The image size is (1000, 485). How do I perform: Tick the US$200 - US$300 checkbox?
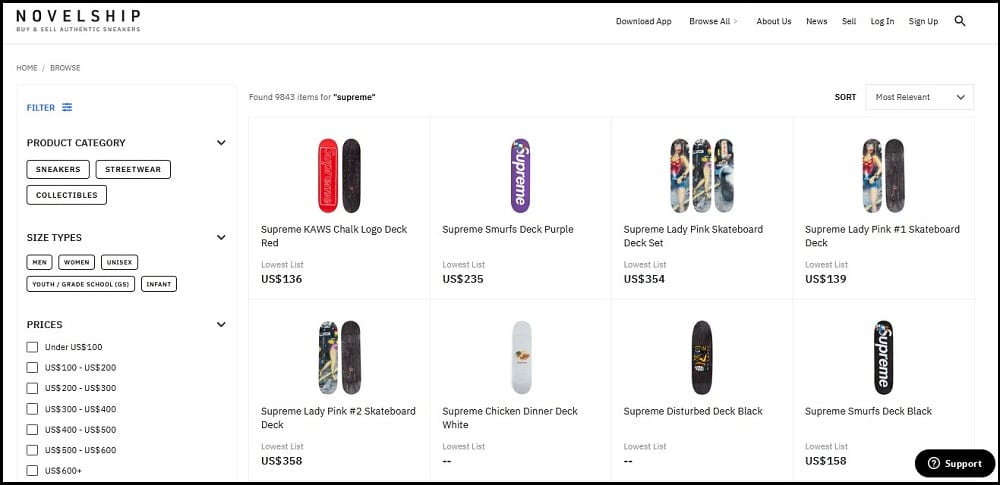[32, 388]
